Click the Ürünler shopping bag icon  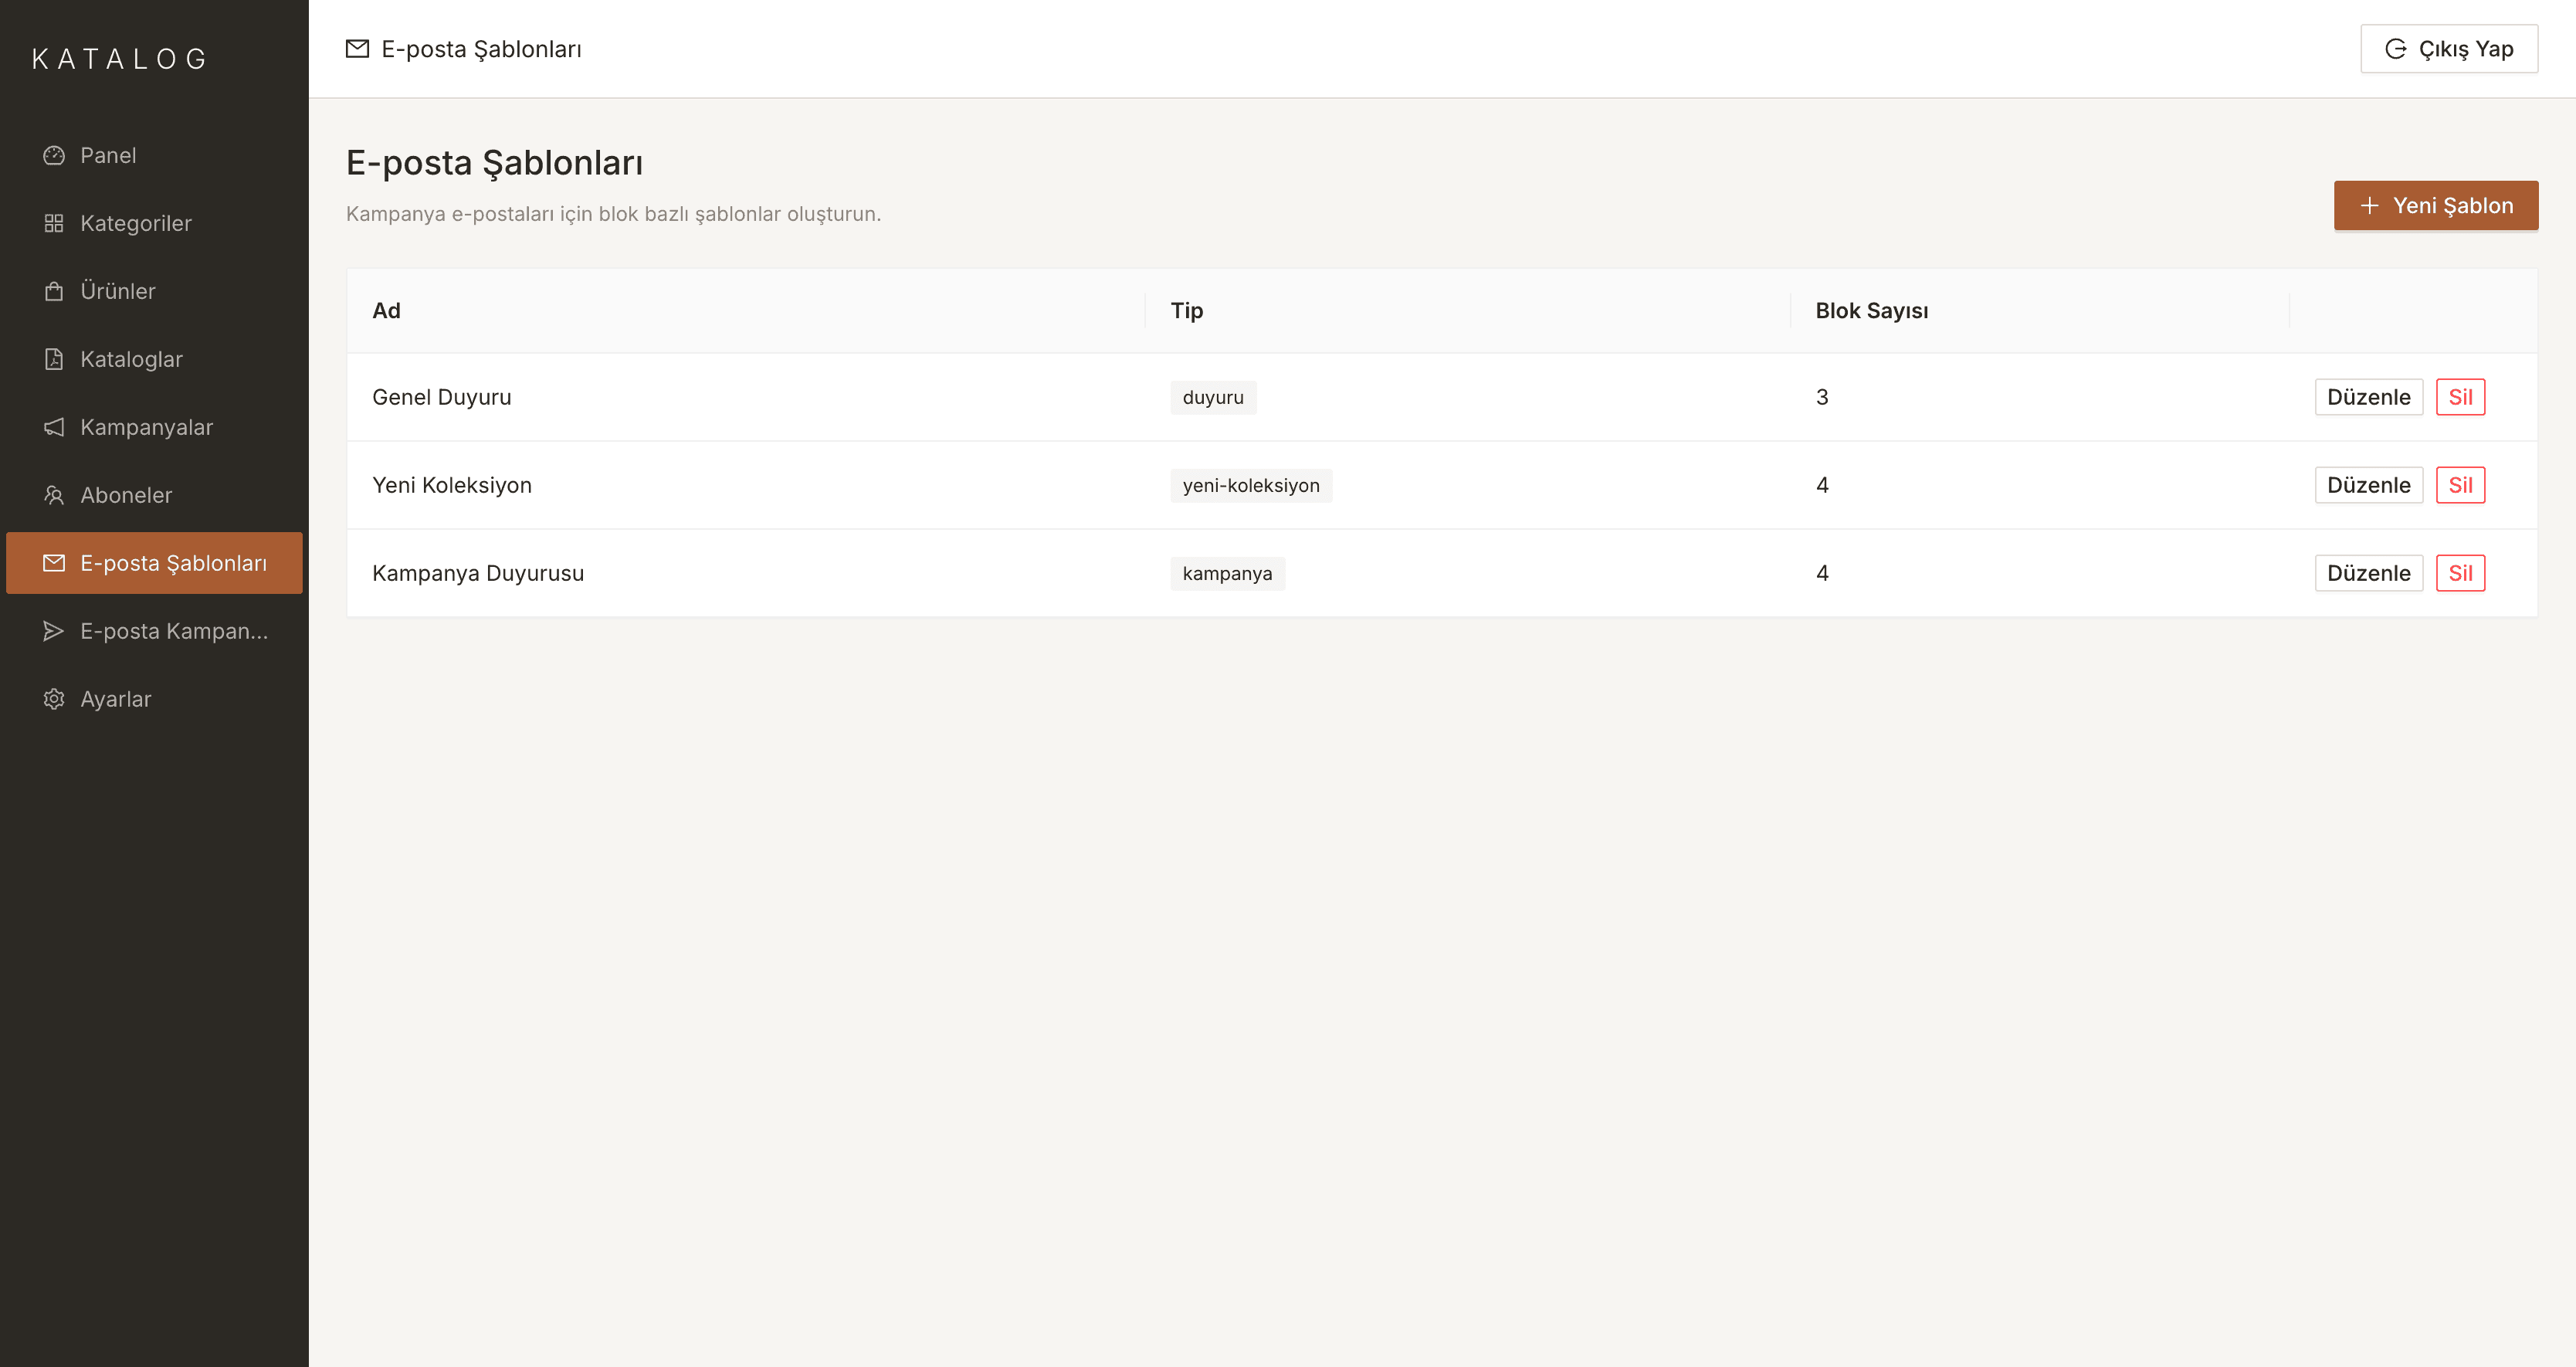pos(54,291)
